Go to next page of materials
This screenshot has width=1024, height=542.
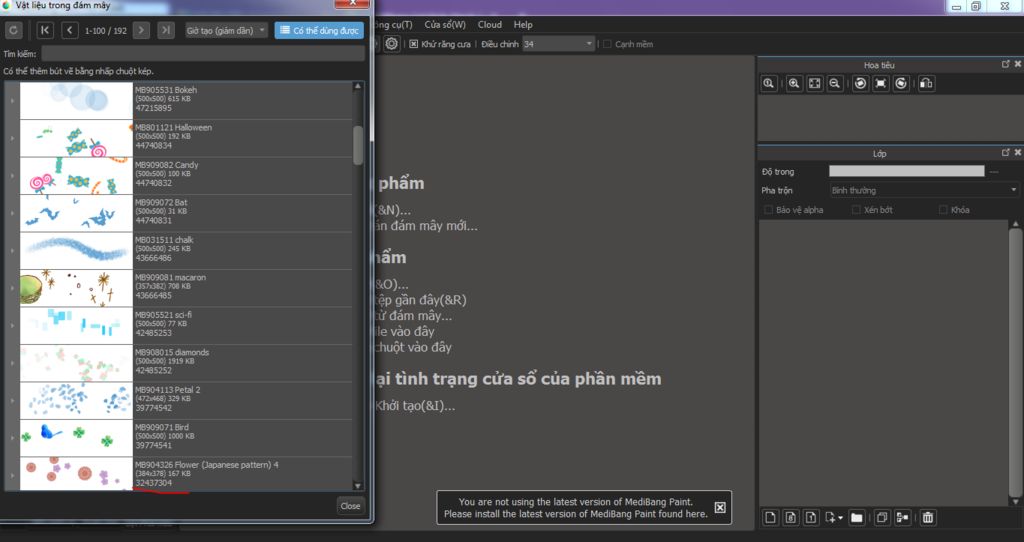coord(141,30)
